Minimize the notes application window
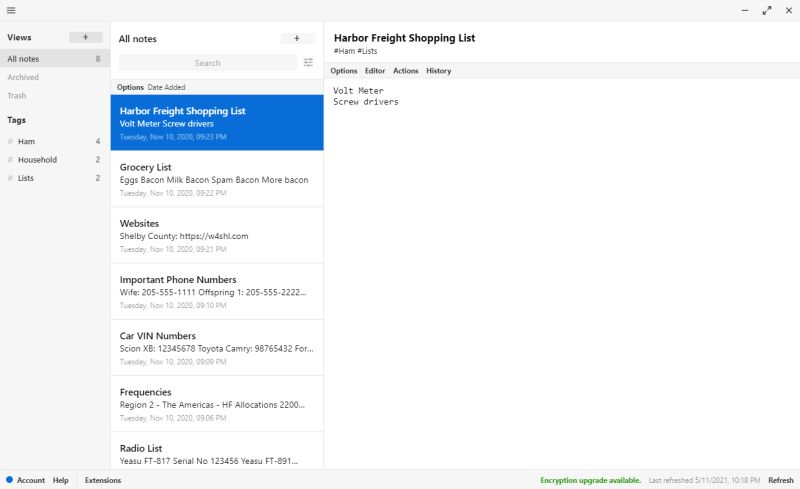 [x=745, y=10]
